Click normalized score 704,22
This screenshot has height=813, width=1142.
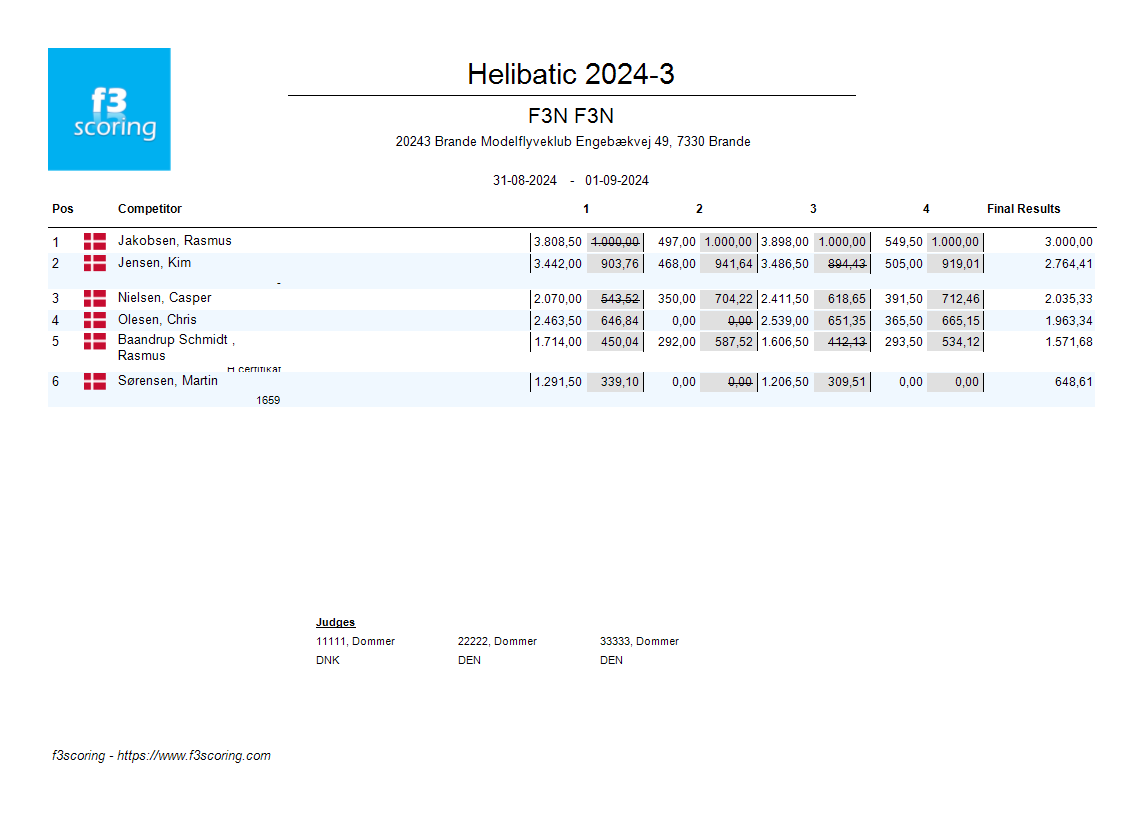(733, 299)
